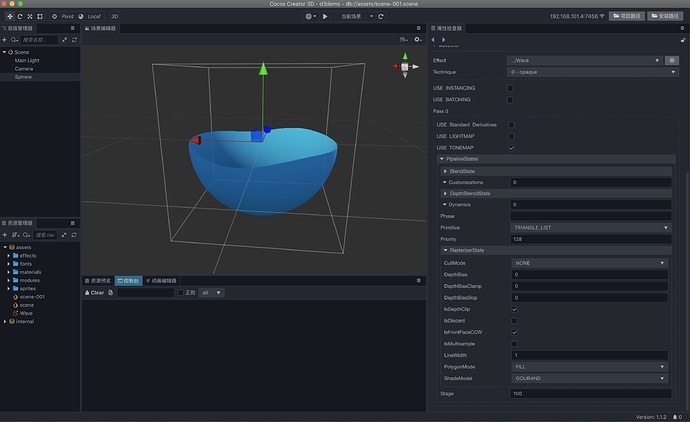690x422 pixels.
Task: Switch to the 资源预览 tab
Action: tap(100, 281)
